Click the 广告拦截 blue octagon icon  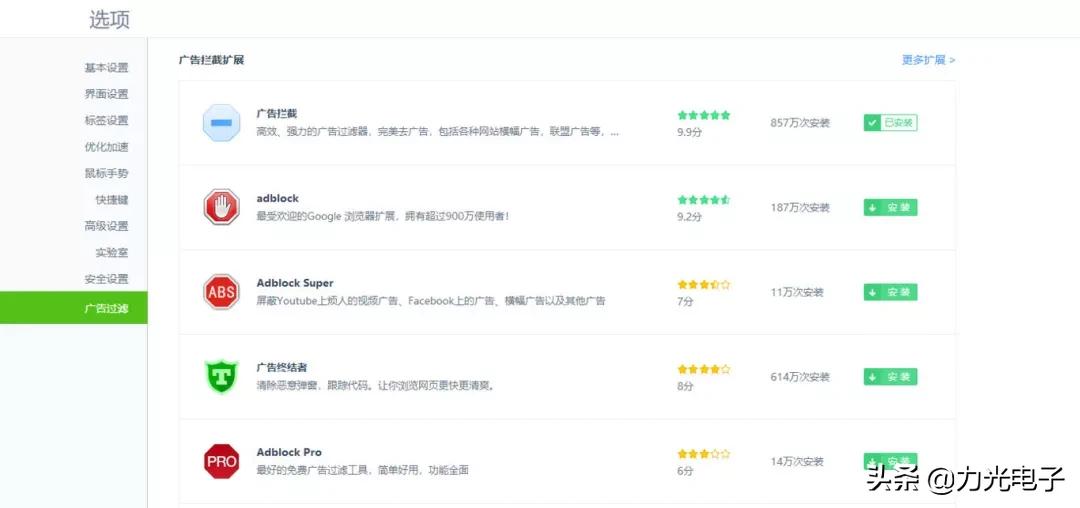pyautogui.click(x=222, y=123)
